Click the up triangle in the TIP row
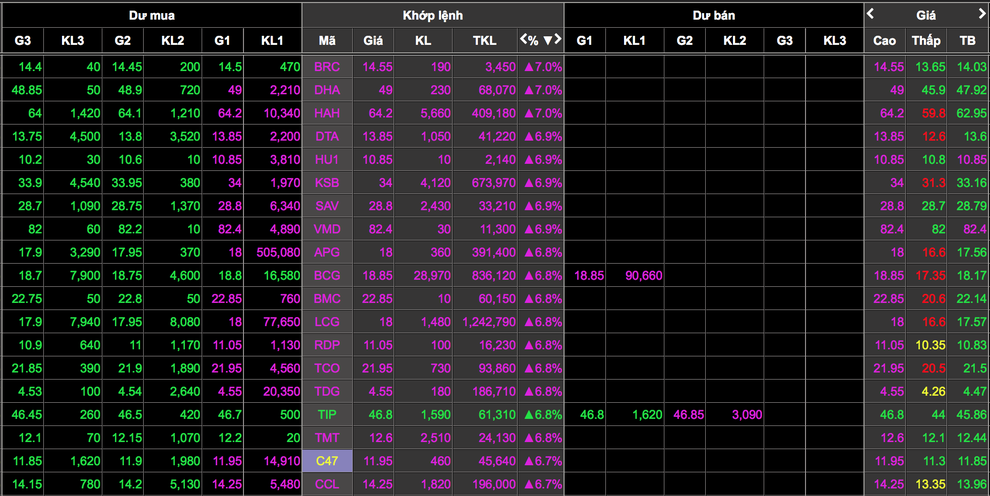Screen dimensions: 990x496 coord(529,413)
